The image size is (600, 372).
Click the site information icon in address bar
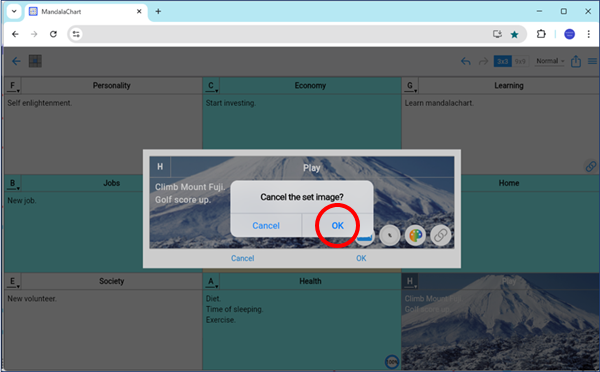click(76, 34)
